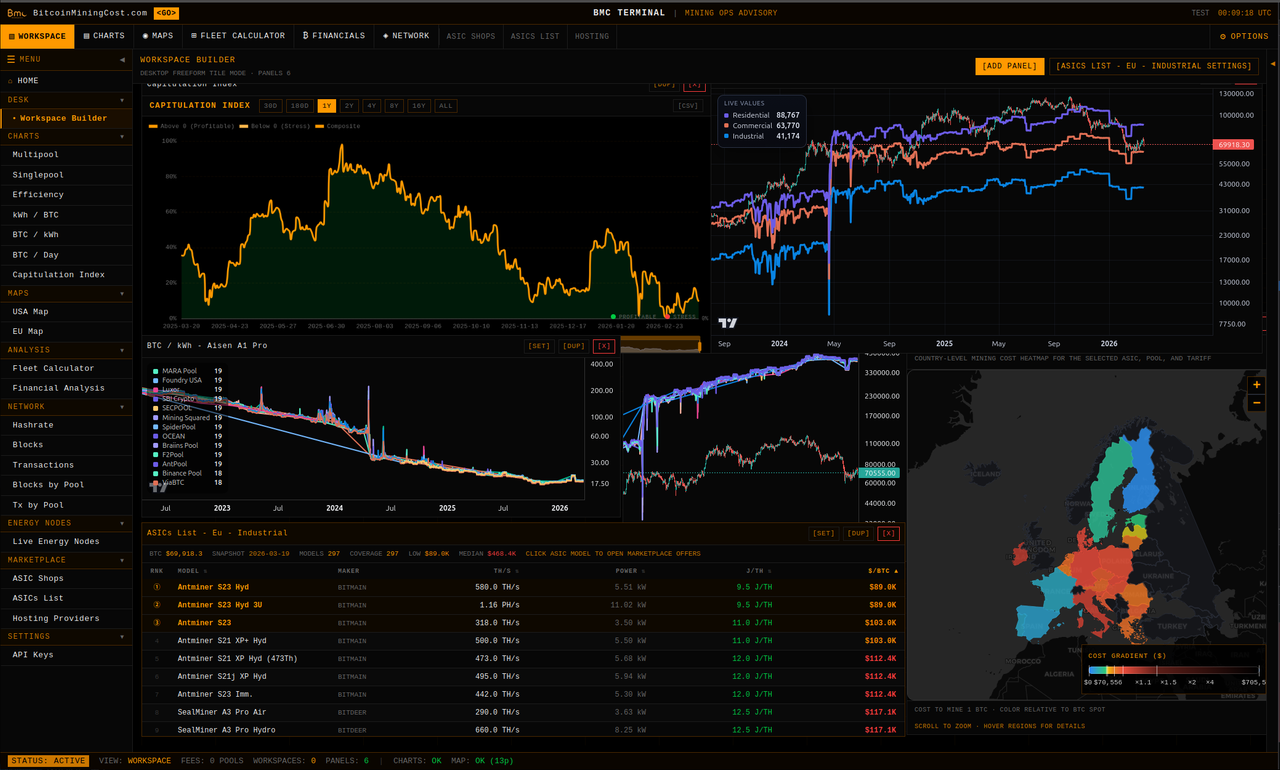Click the [ADD PANEL] button
This screenshot has width=1280, height=770.
1009,65
